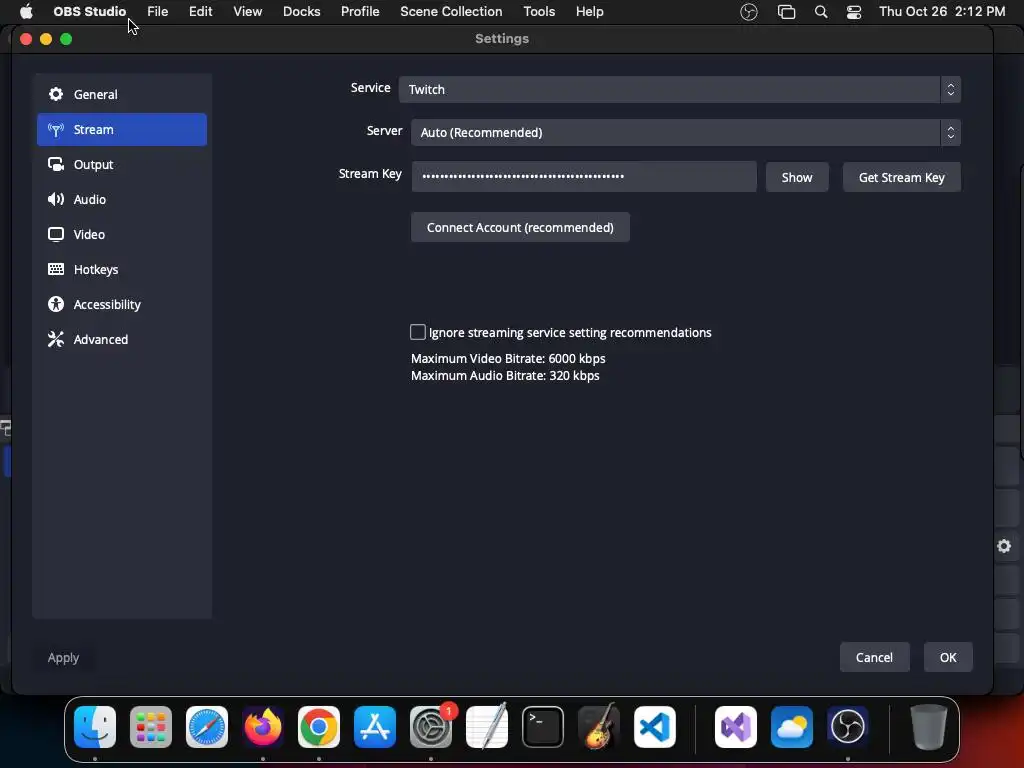The height and width of the screenshot is (768, 1024).
Task: Click Apply in the Settings window
Action: tap(63, 658)
